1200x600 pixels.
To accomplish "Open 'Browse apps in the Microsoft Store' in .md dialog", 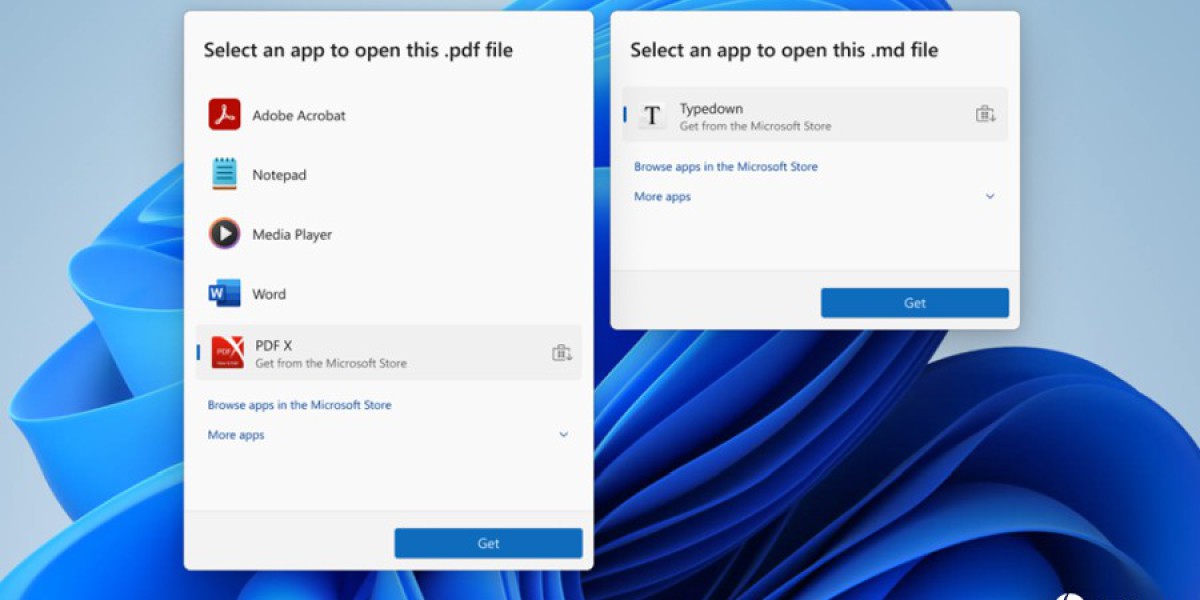I will [x=725, y=167].
